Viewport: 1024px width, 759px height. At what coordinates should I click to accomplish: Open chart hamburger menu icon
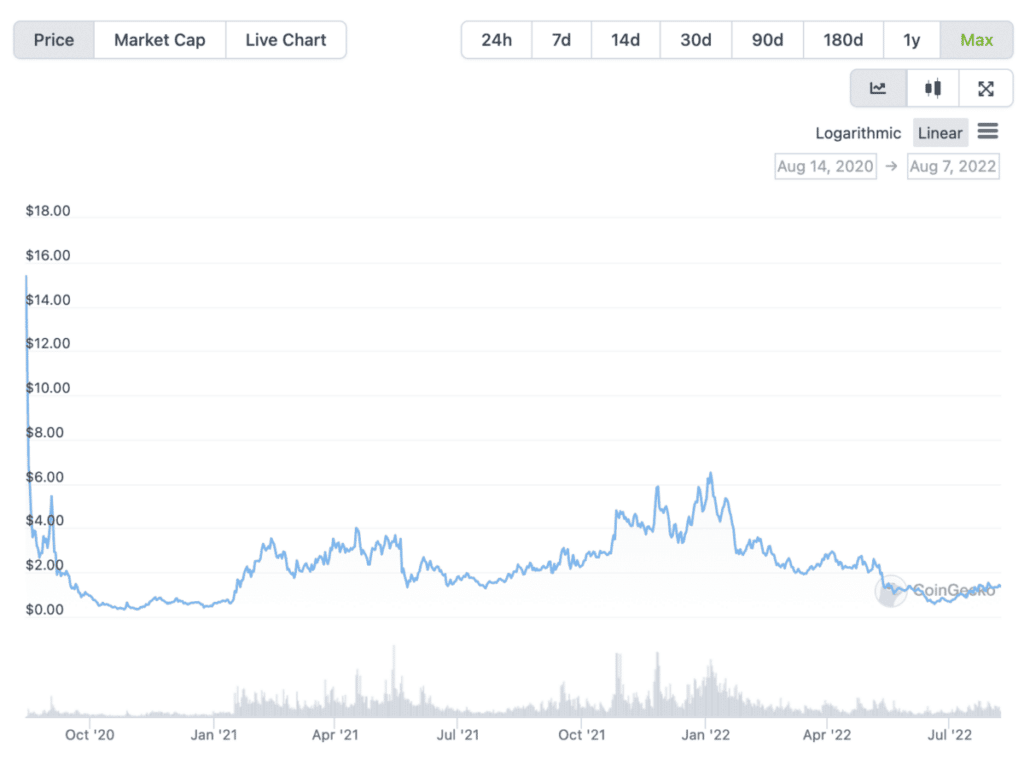(988, 131)
